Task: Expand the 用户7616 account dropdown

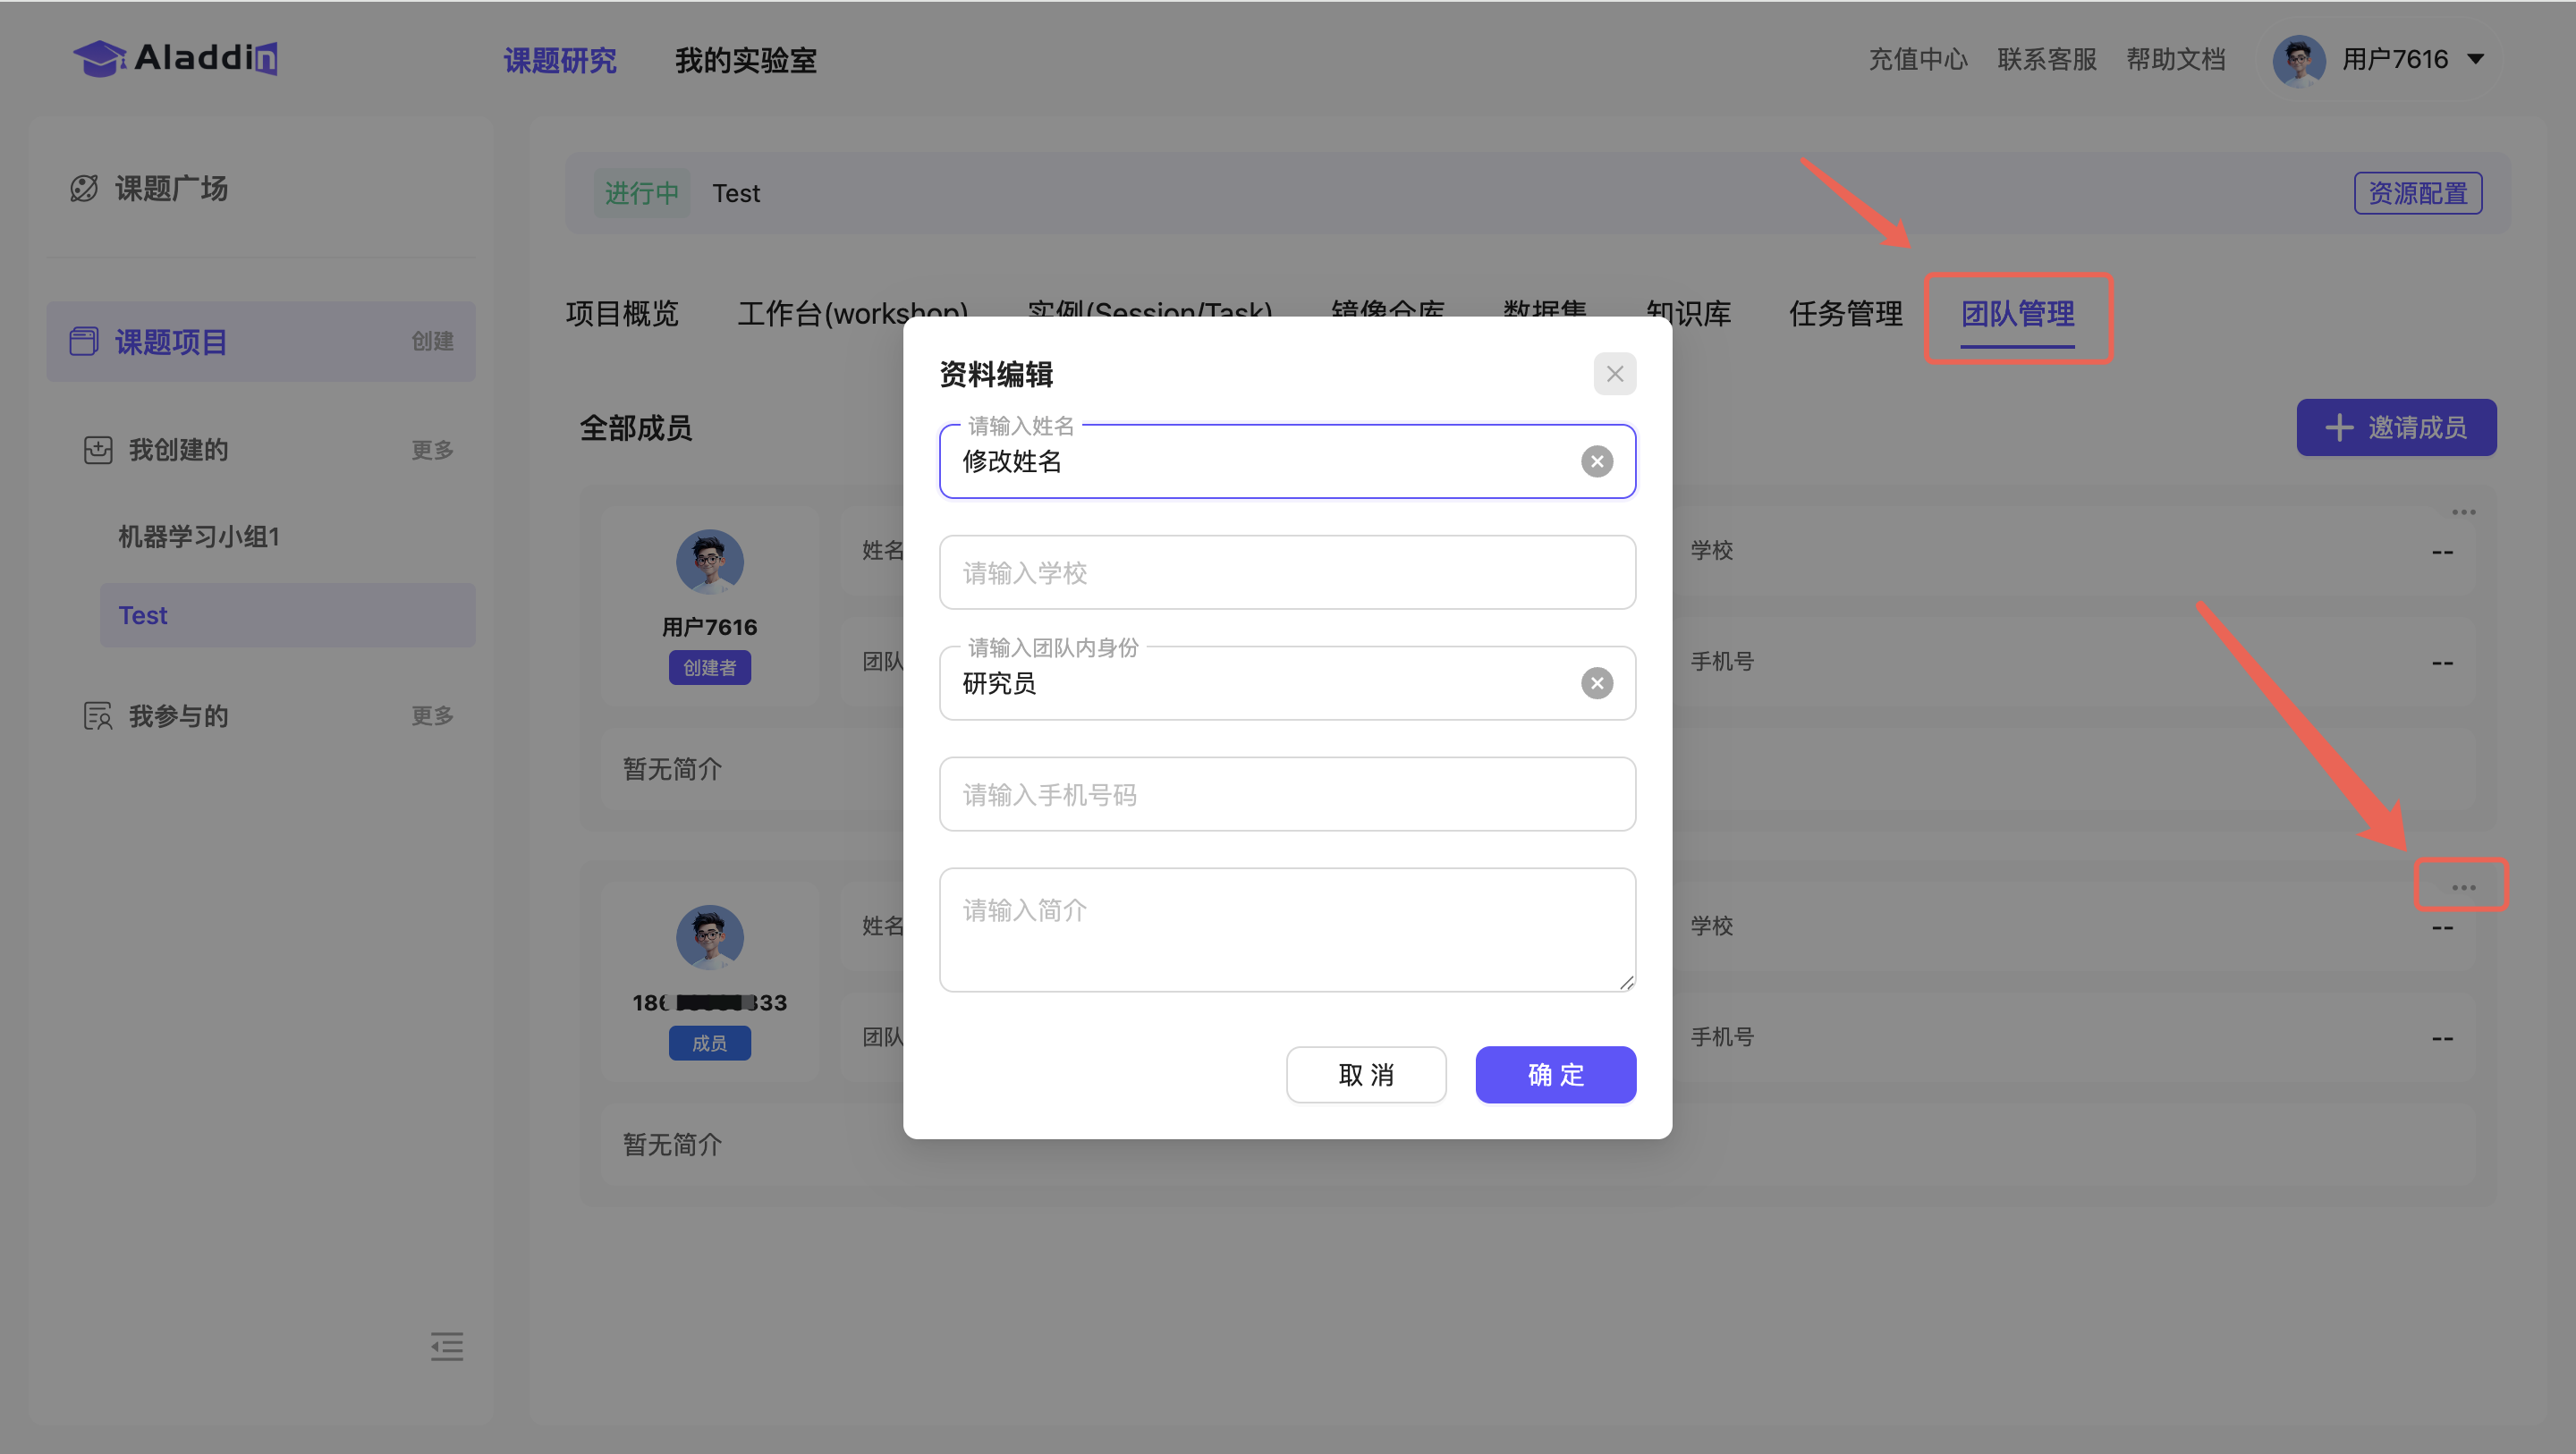Action: tap(2476, 60)
